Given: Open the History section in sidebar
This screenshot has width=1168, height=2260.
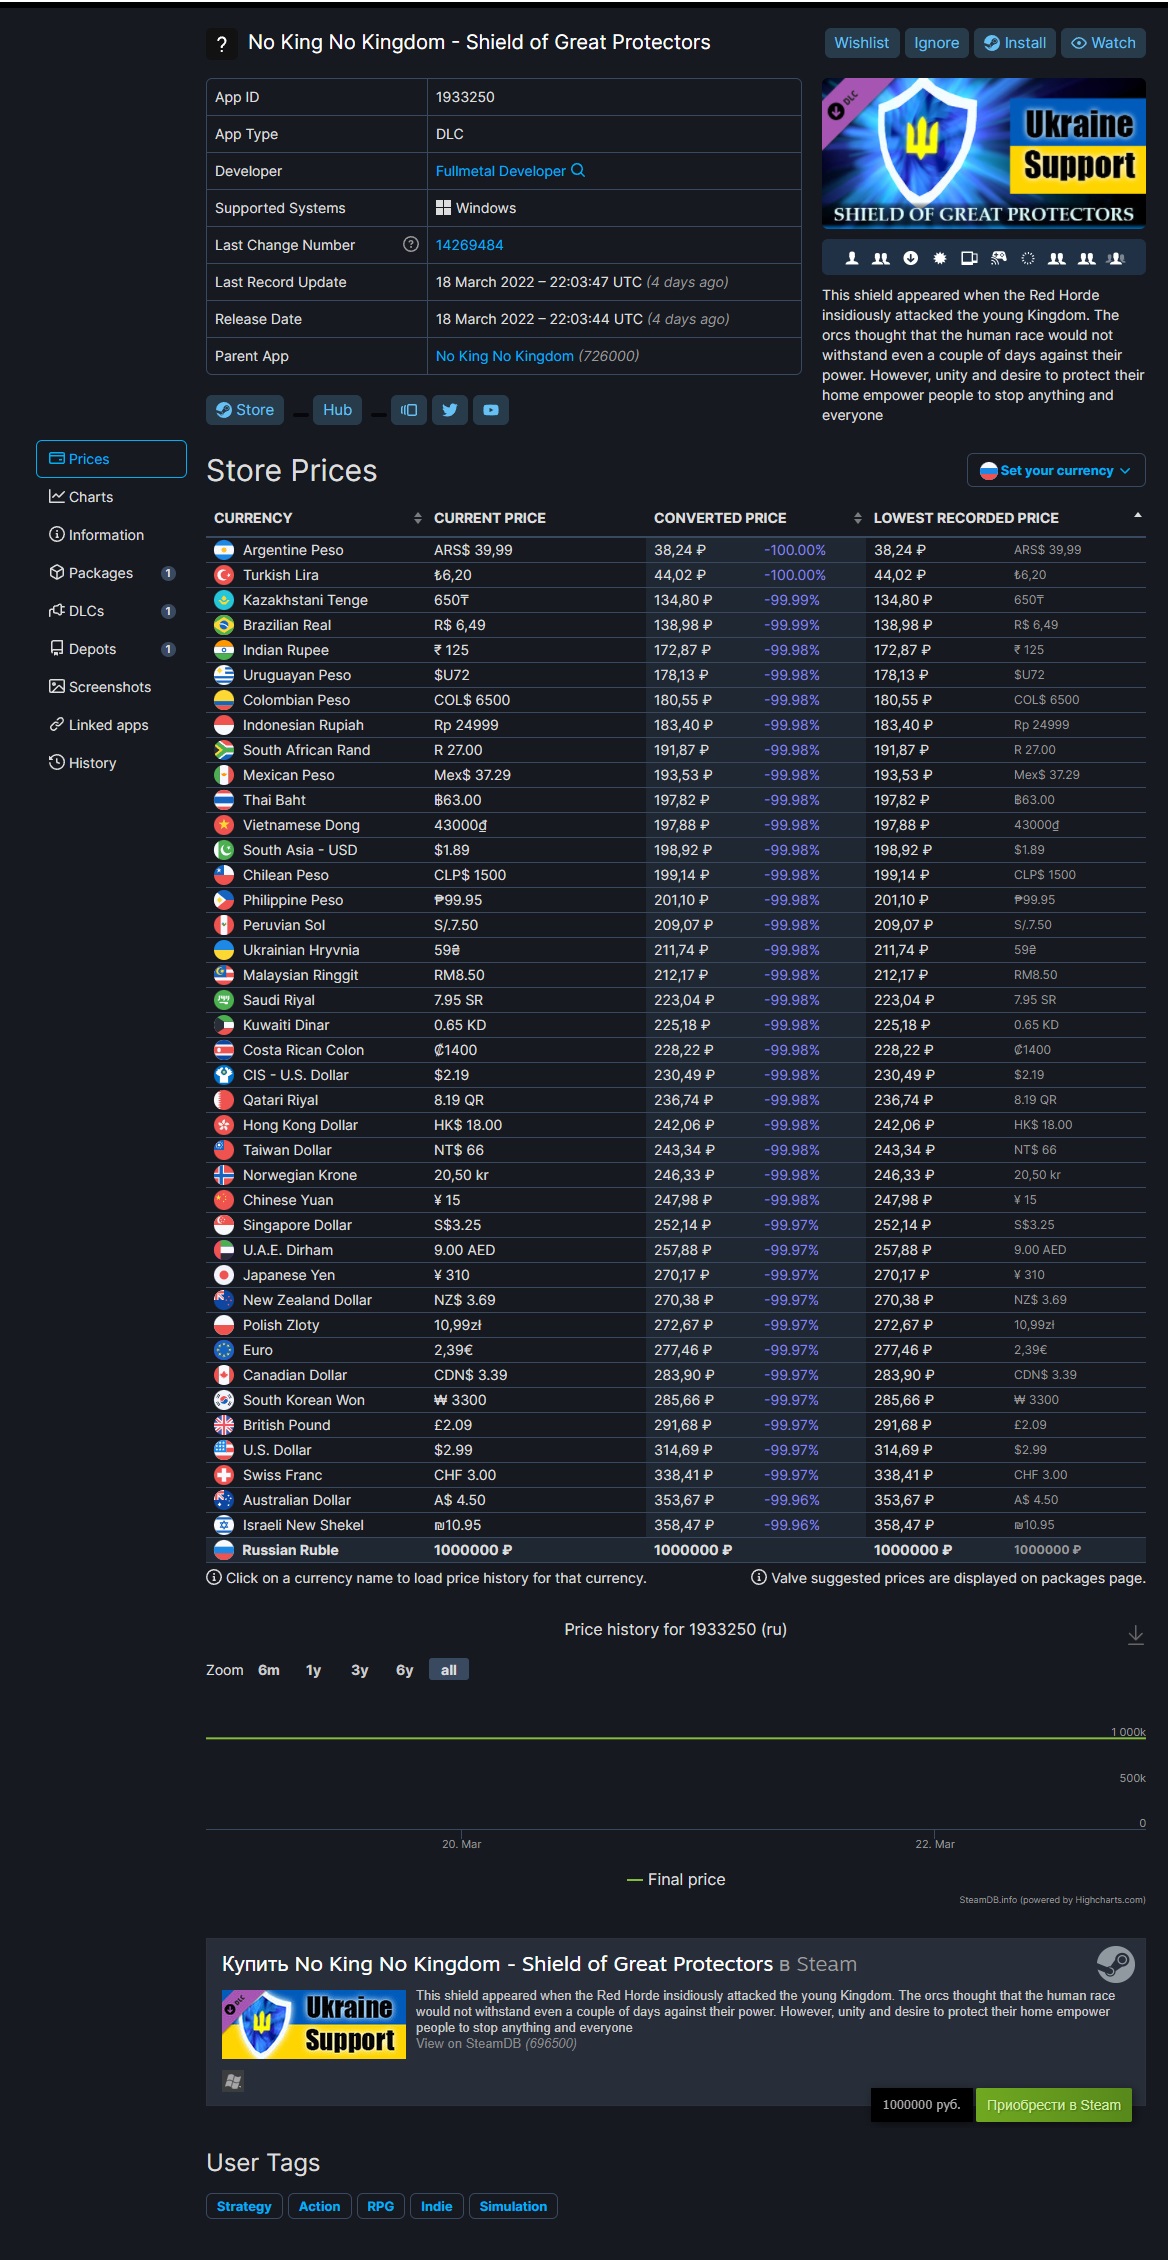Looking at the screenshot, I should point(111,763).
